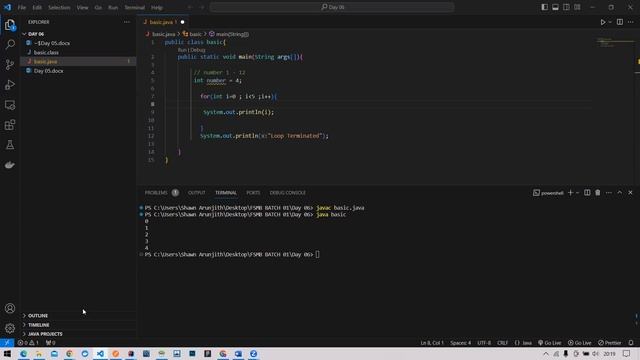Open the File menu

coord(22,7)
